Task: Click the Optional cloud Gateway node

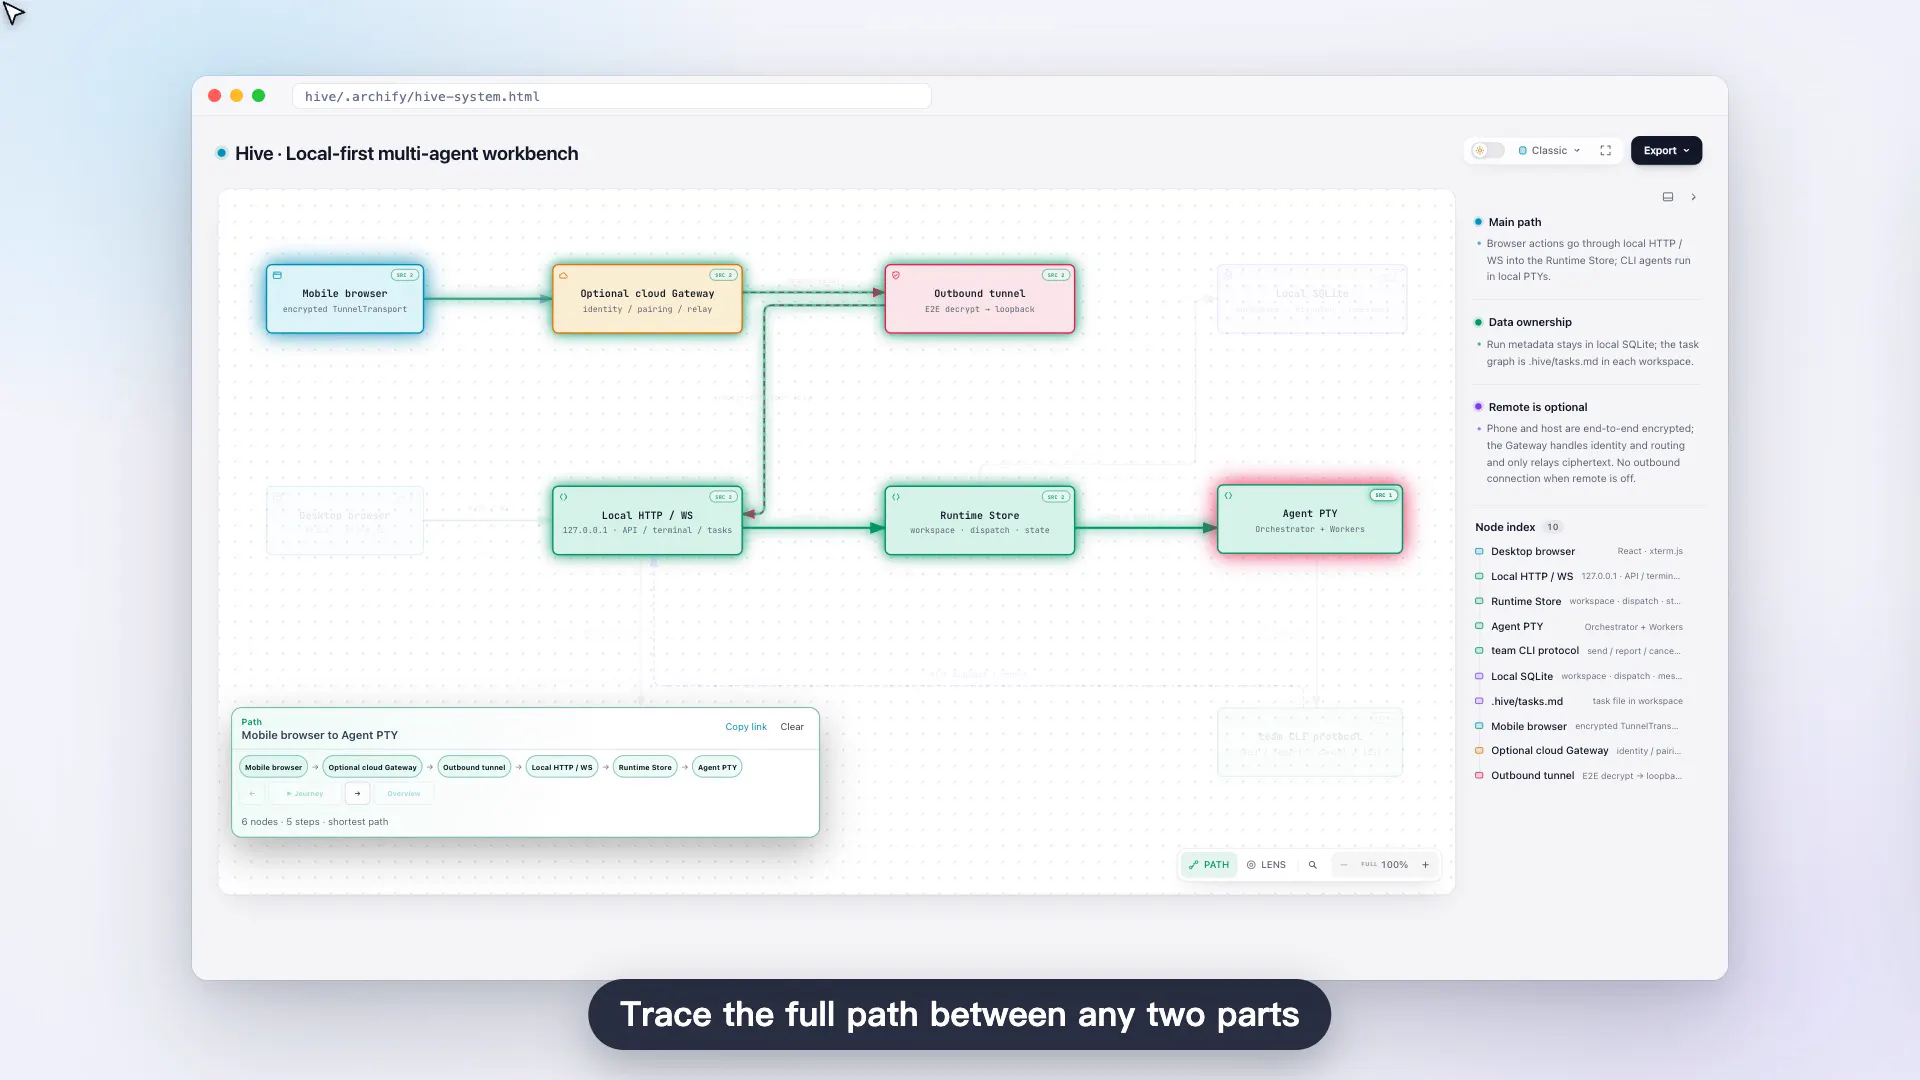Action: point(647,299)
